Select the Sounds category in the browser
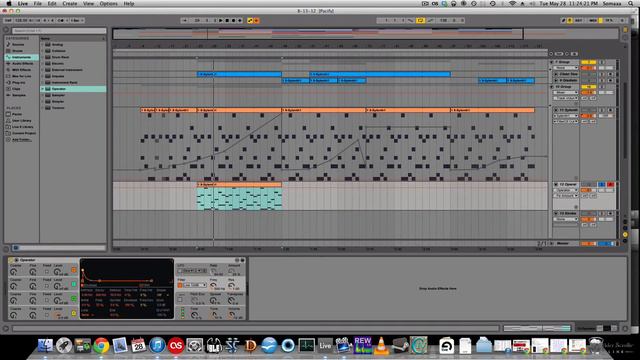The width and height of the screenshot is (640, 360). (x=18, y=44)
